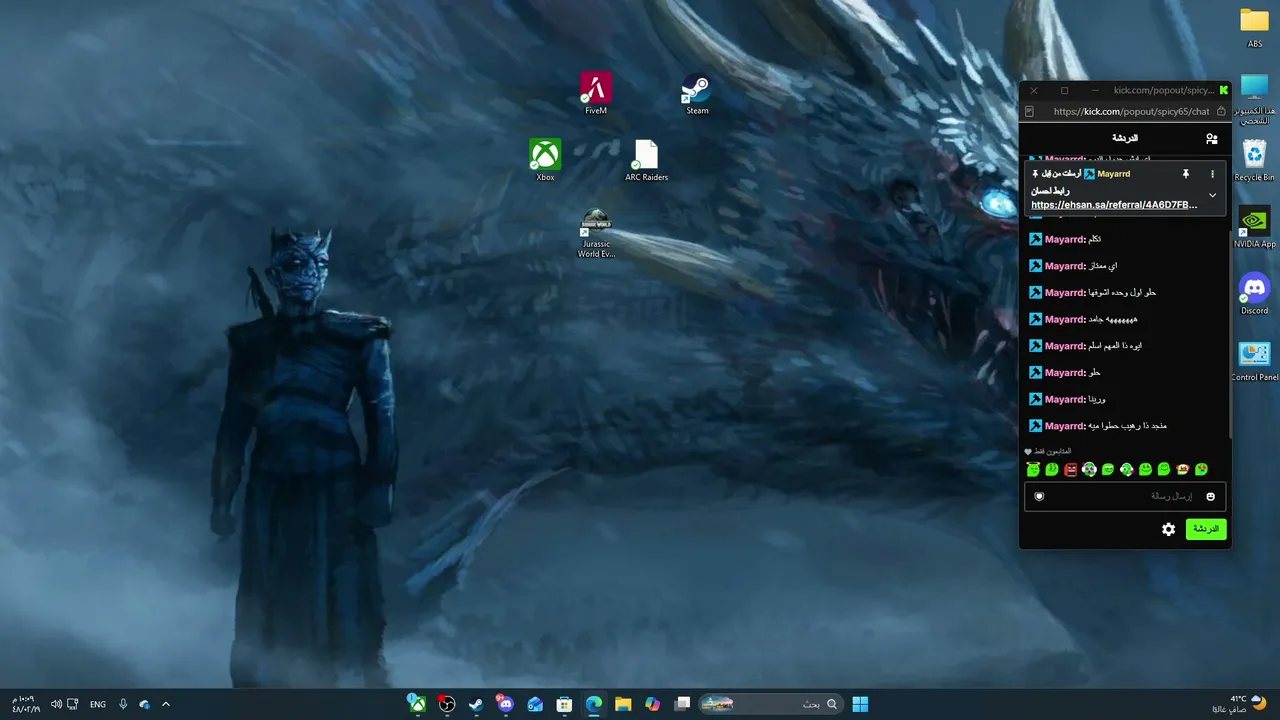Open the chat users list icon

click(x=1212, y=139)
